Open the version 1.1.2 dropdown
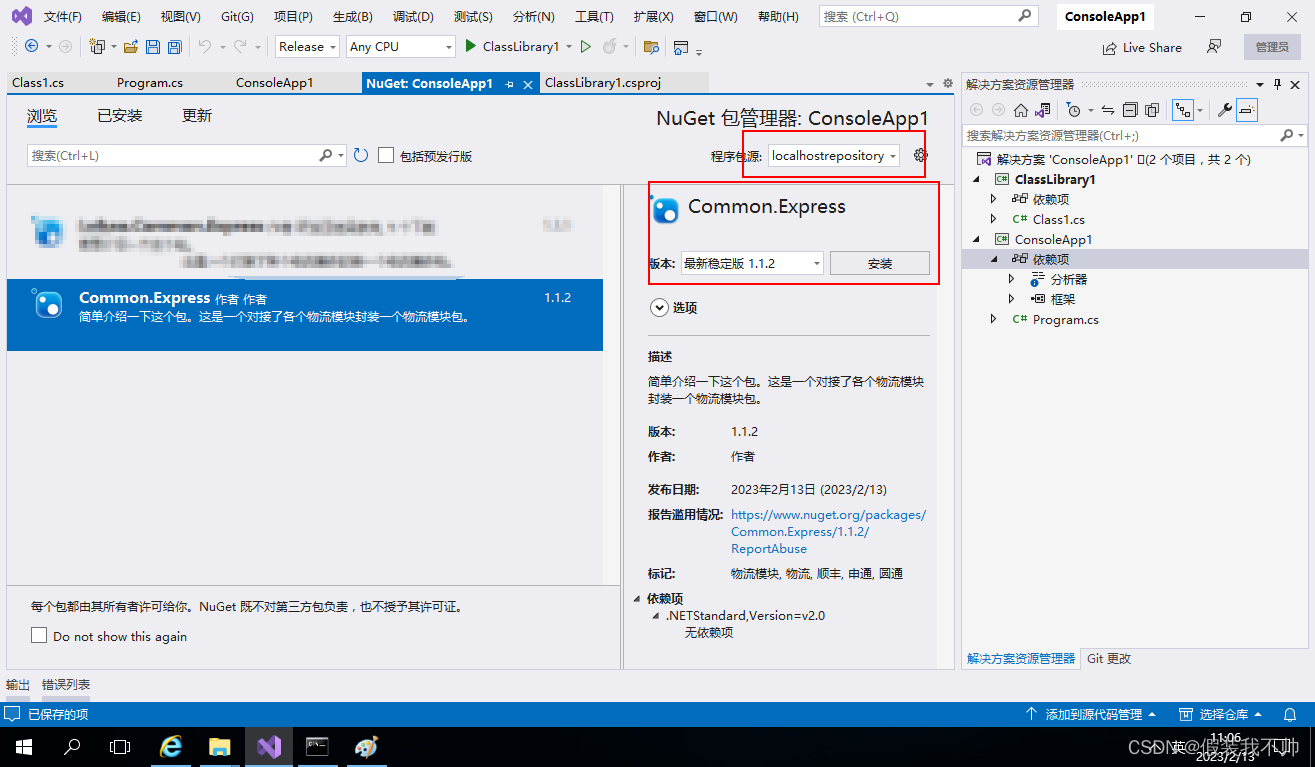The image size is (1315, 767). point(752,263)
